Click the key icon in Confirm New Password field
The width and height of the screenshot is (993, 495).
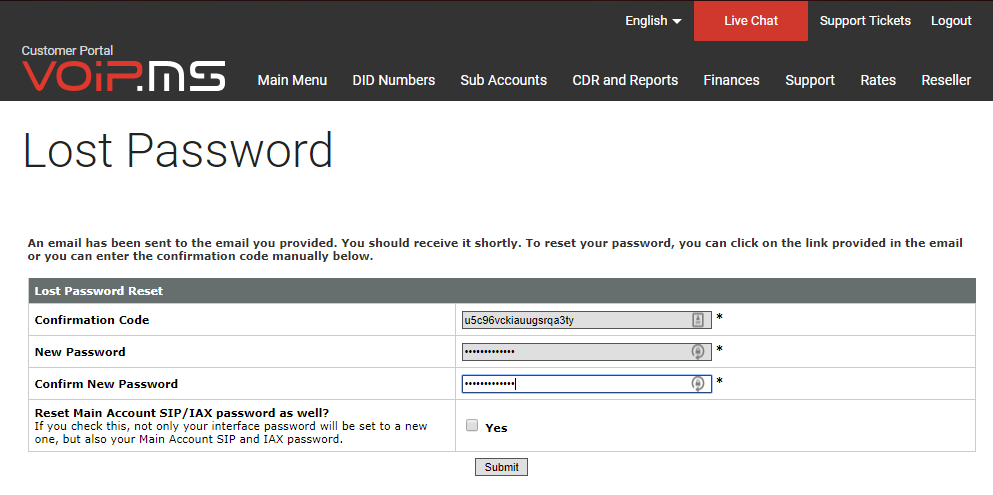pos(698,384)
